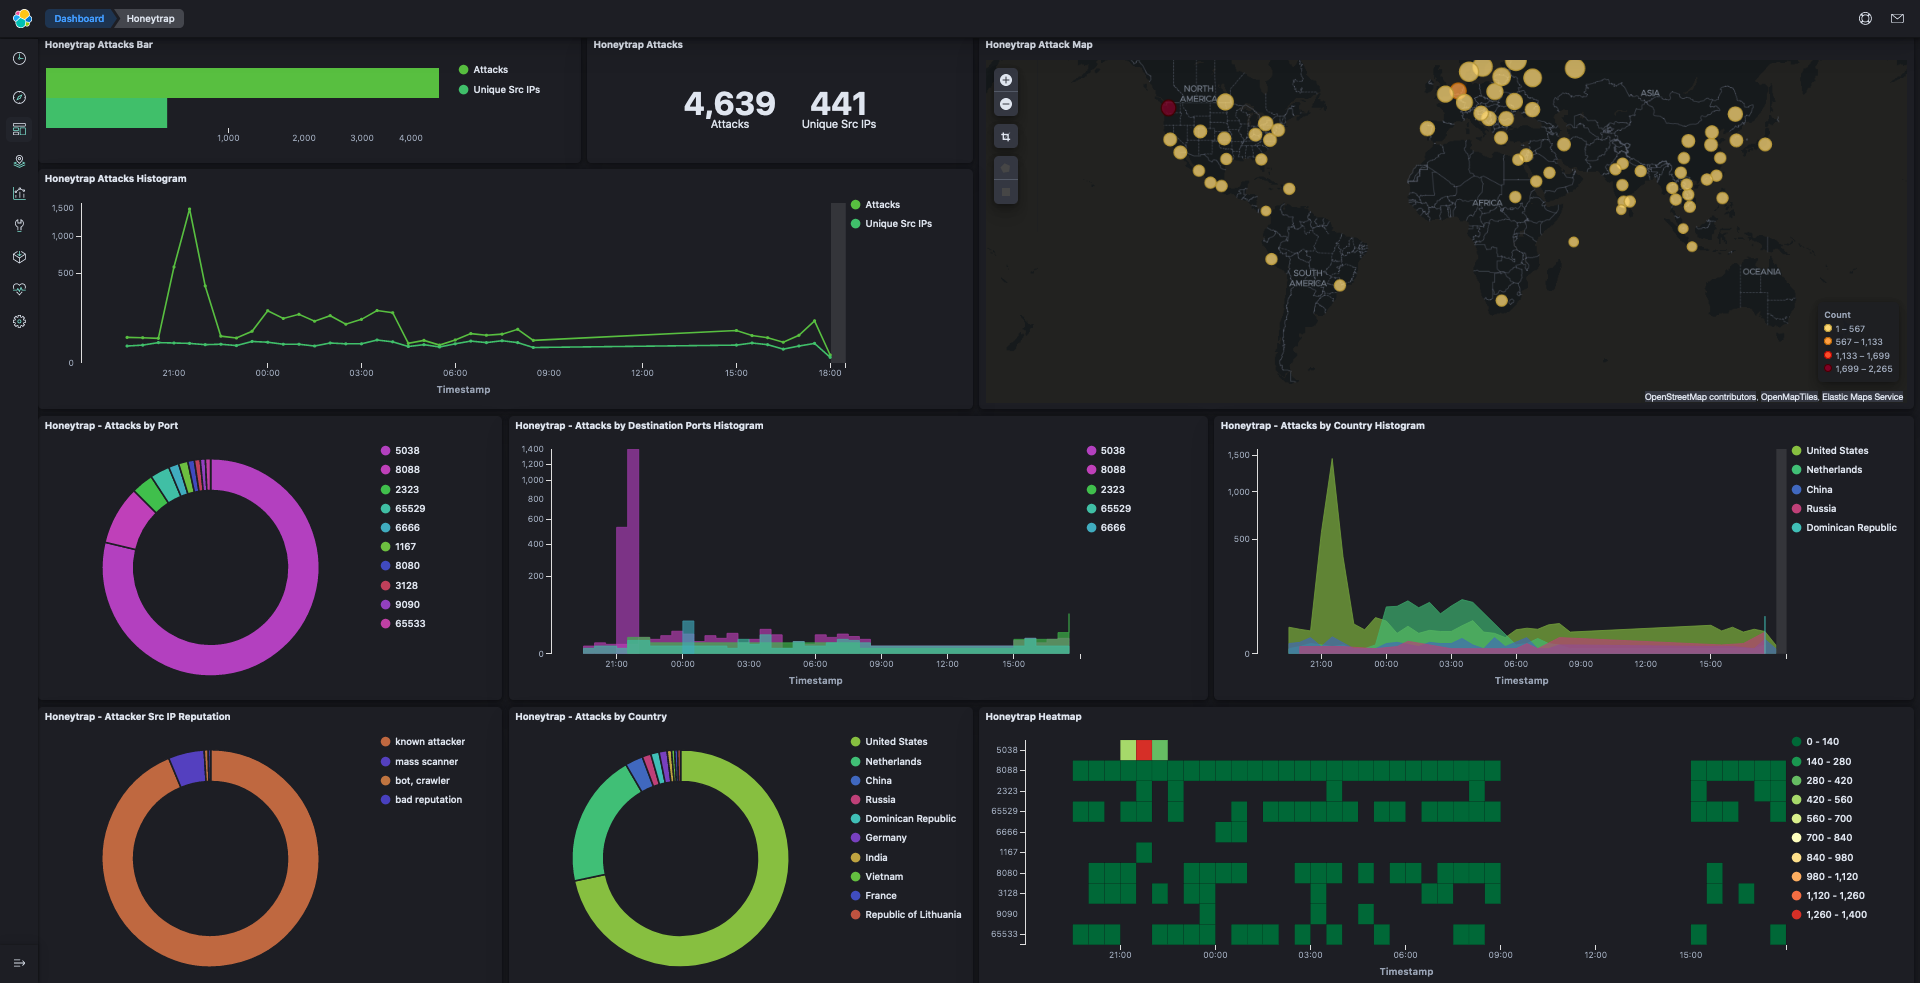
Task: Select the draw polygon tool on map
Action: (1006, 168)
